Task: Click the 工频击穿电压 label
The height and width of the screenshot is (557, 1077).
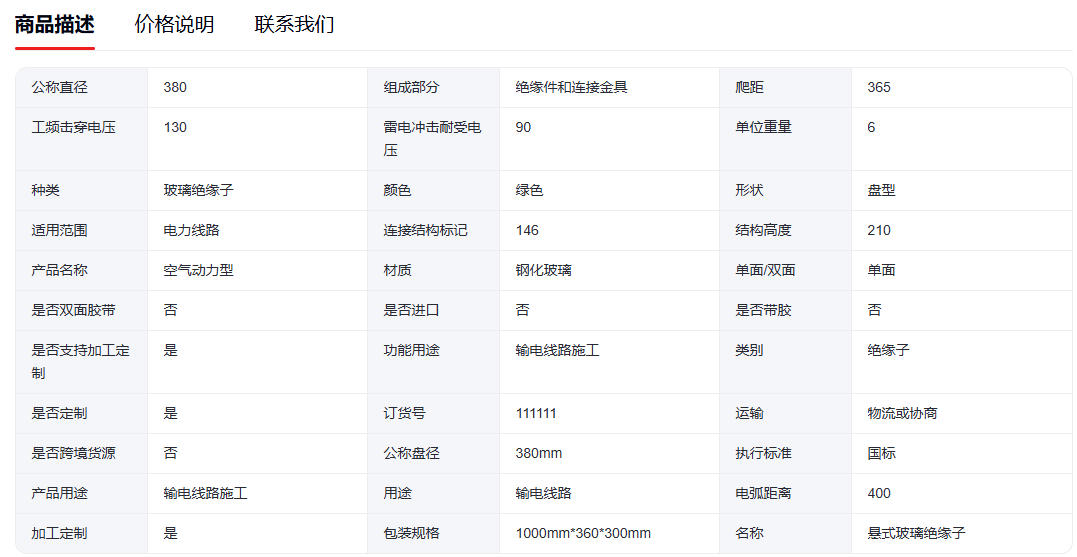Action: click(73, 127)
